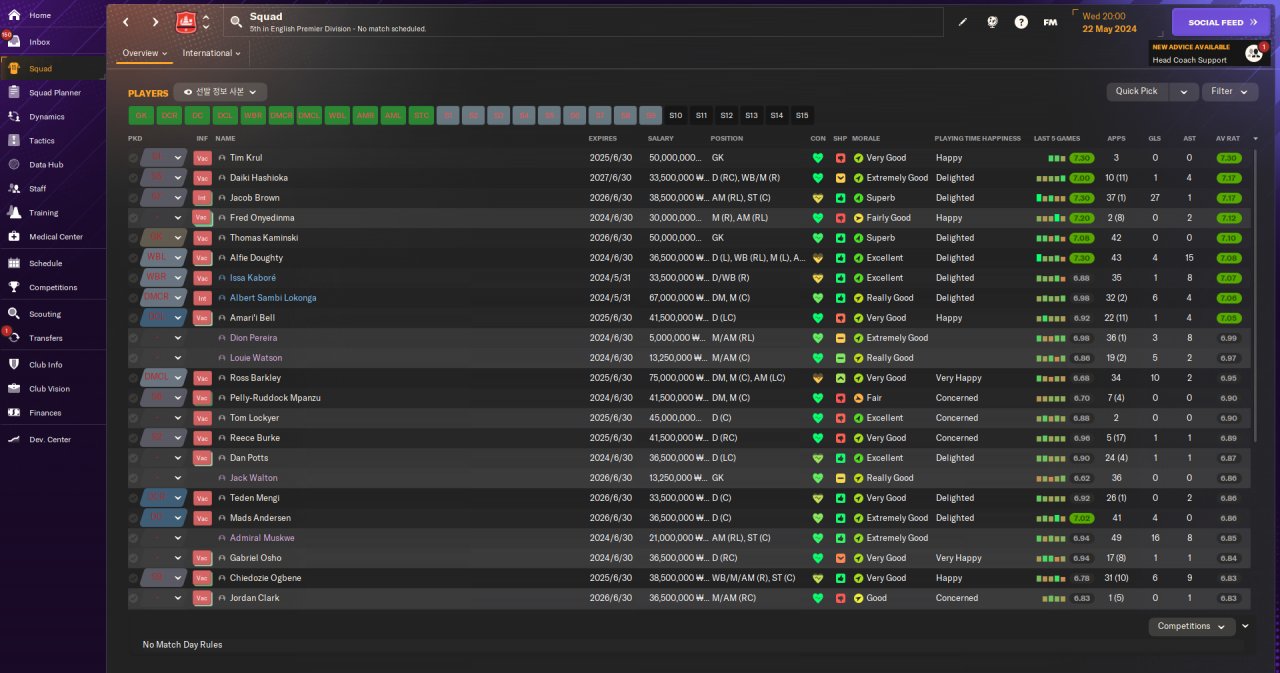Click the search magnifier icon
1280x673 pixels.
point(235,21)
